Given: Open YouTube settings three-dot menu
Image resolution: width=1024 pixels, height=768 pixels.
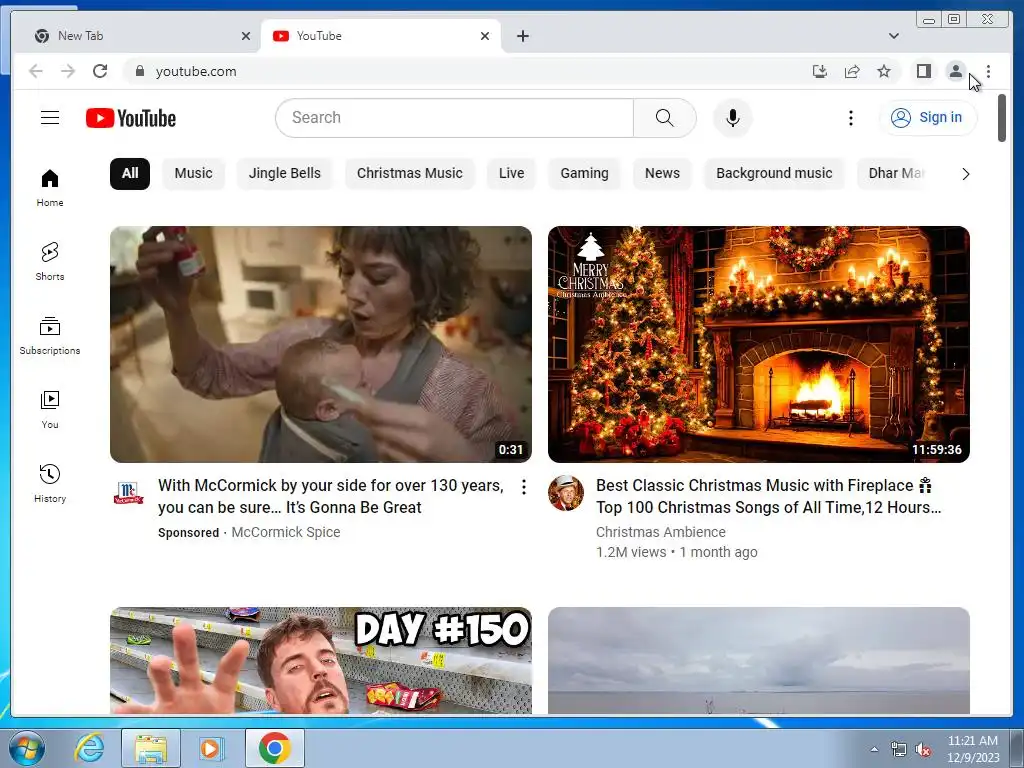Looking at the screenshot, I should (x=850, y=118).
